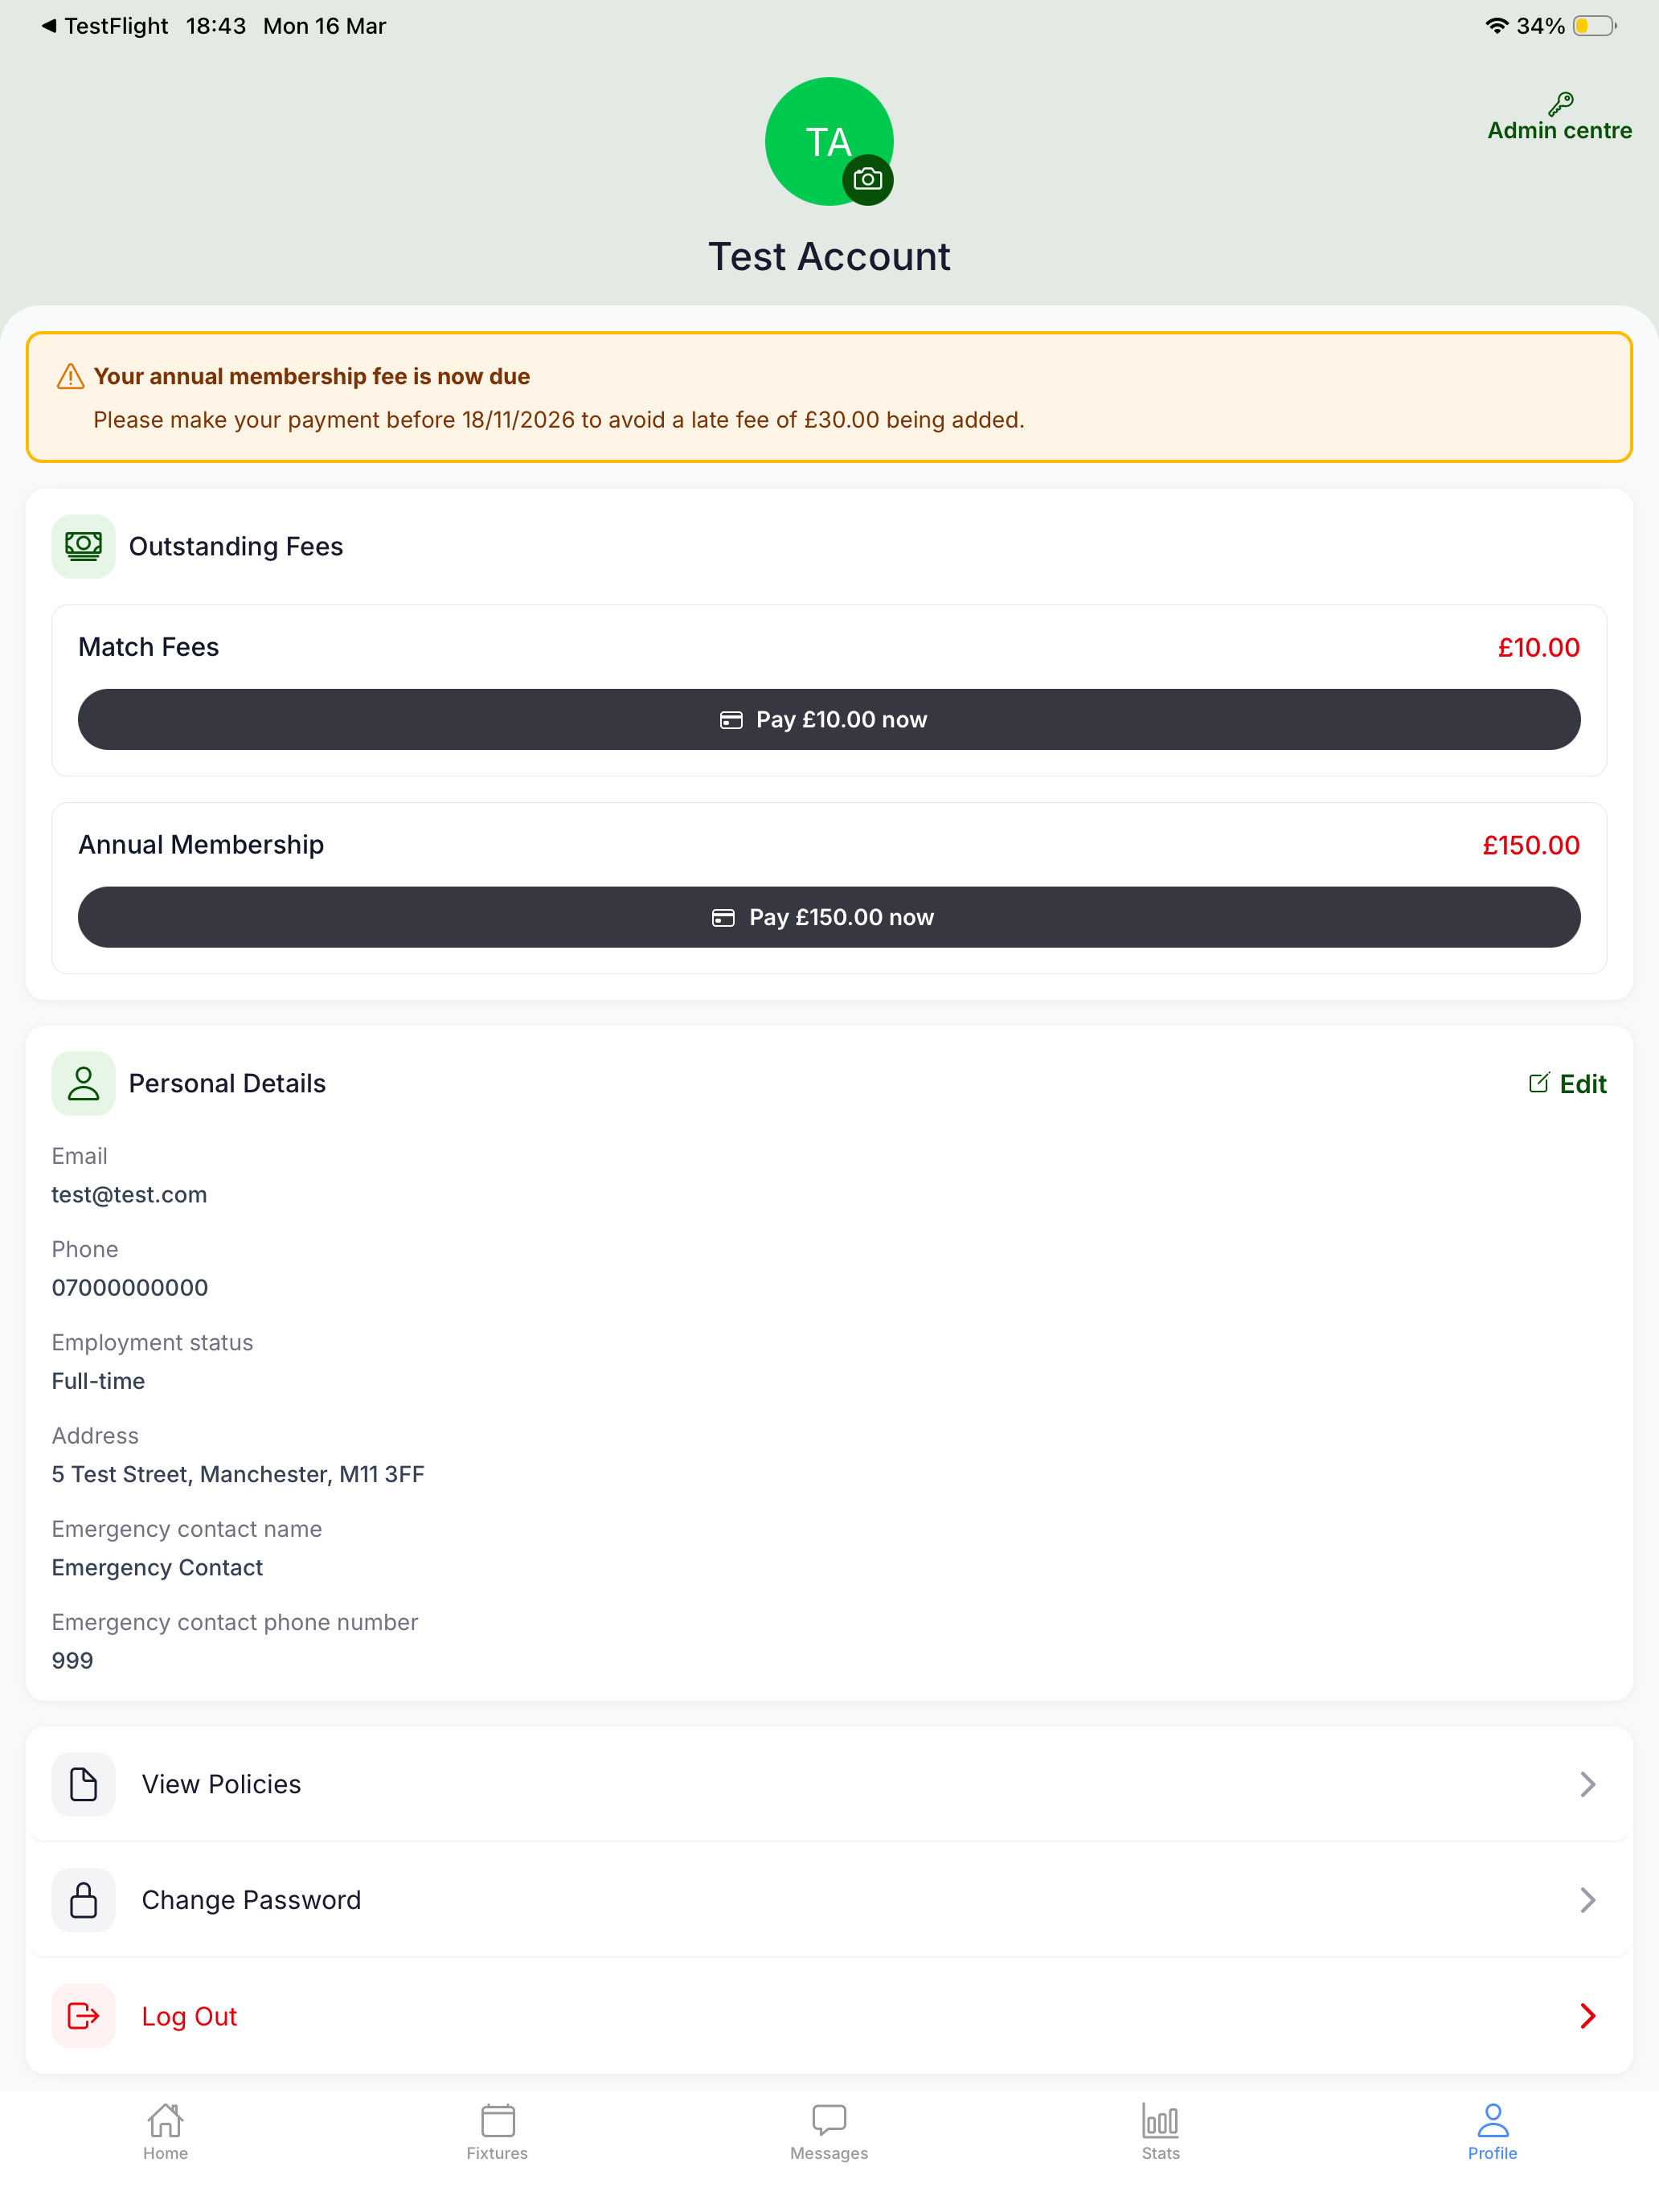Image resolution: width=1659 pixels, height=2212 pixels.
Task: Tap the Personal Details person icon
Action: 83,1083
